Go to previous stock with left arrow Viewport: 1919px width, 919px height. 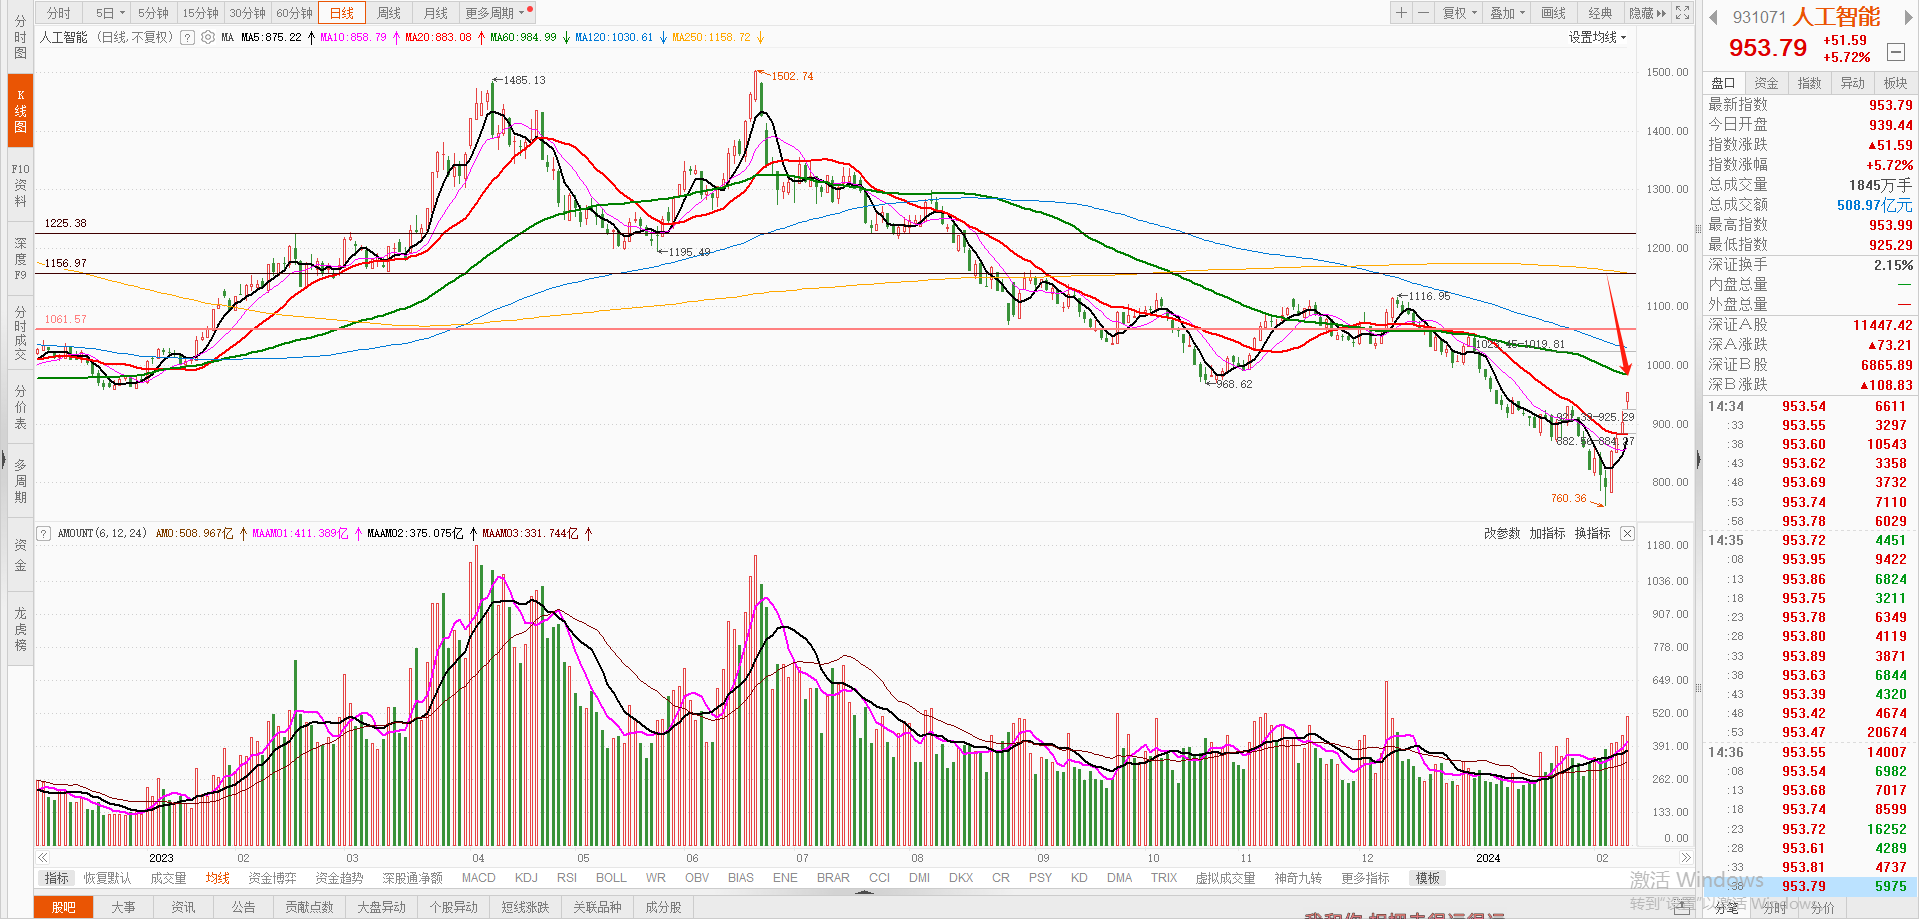(1713, 17)
